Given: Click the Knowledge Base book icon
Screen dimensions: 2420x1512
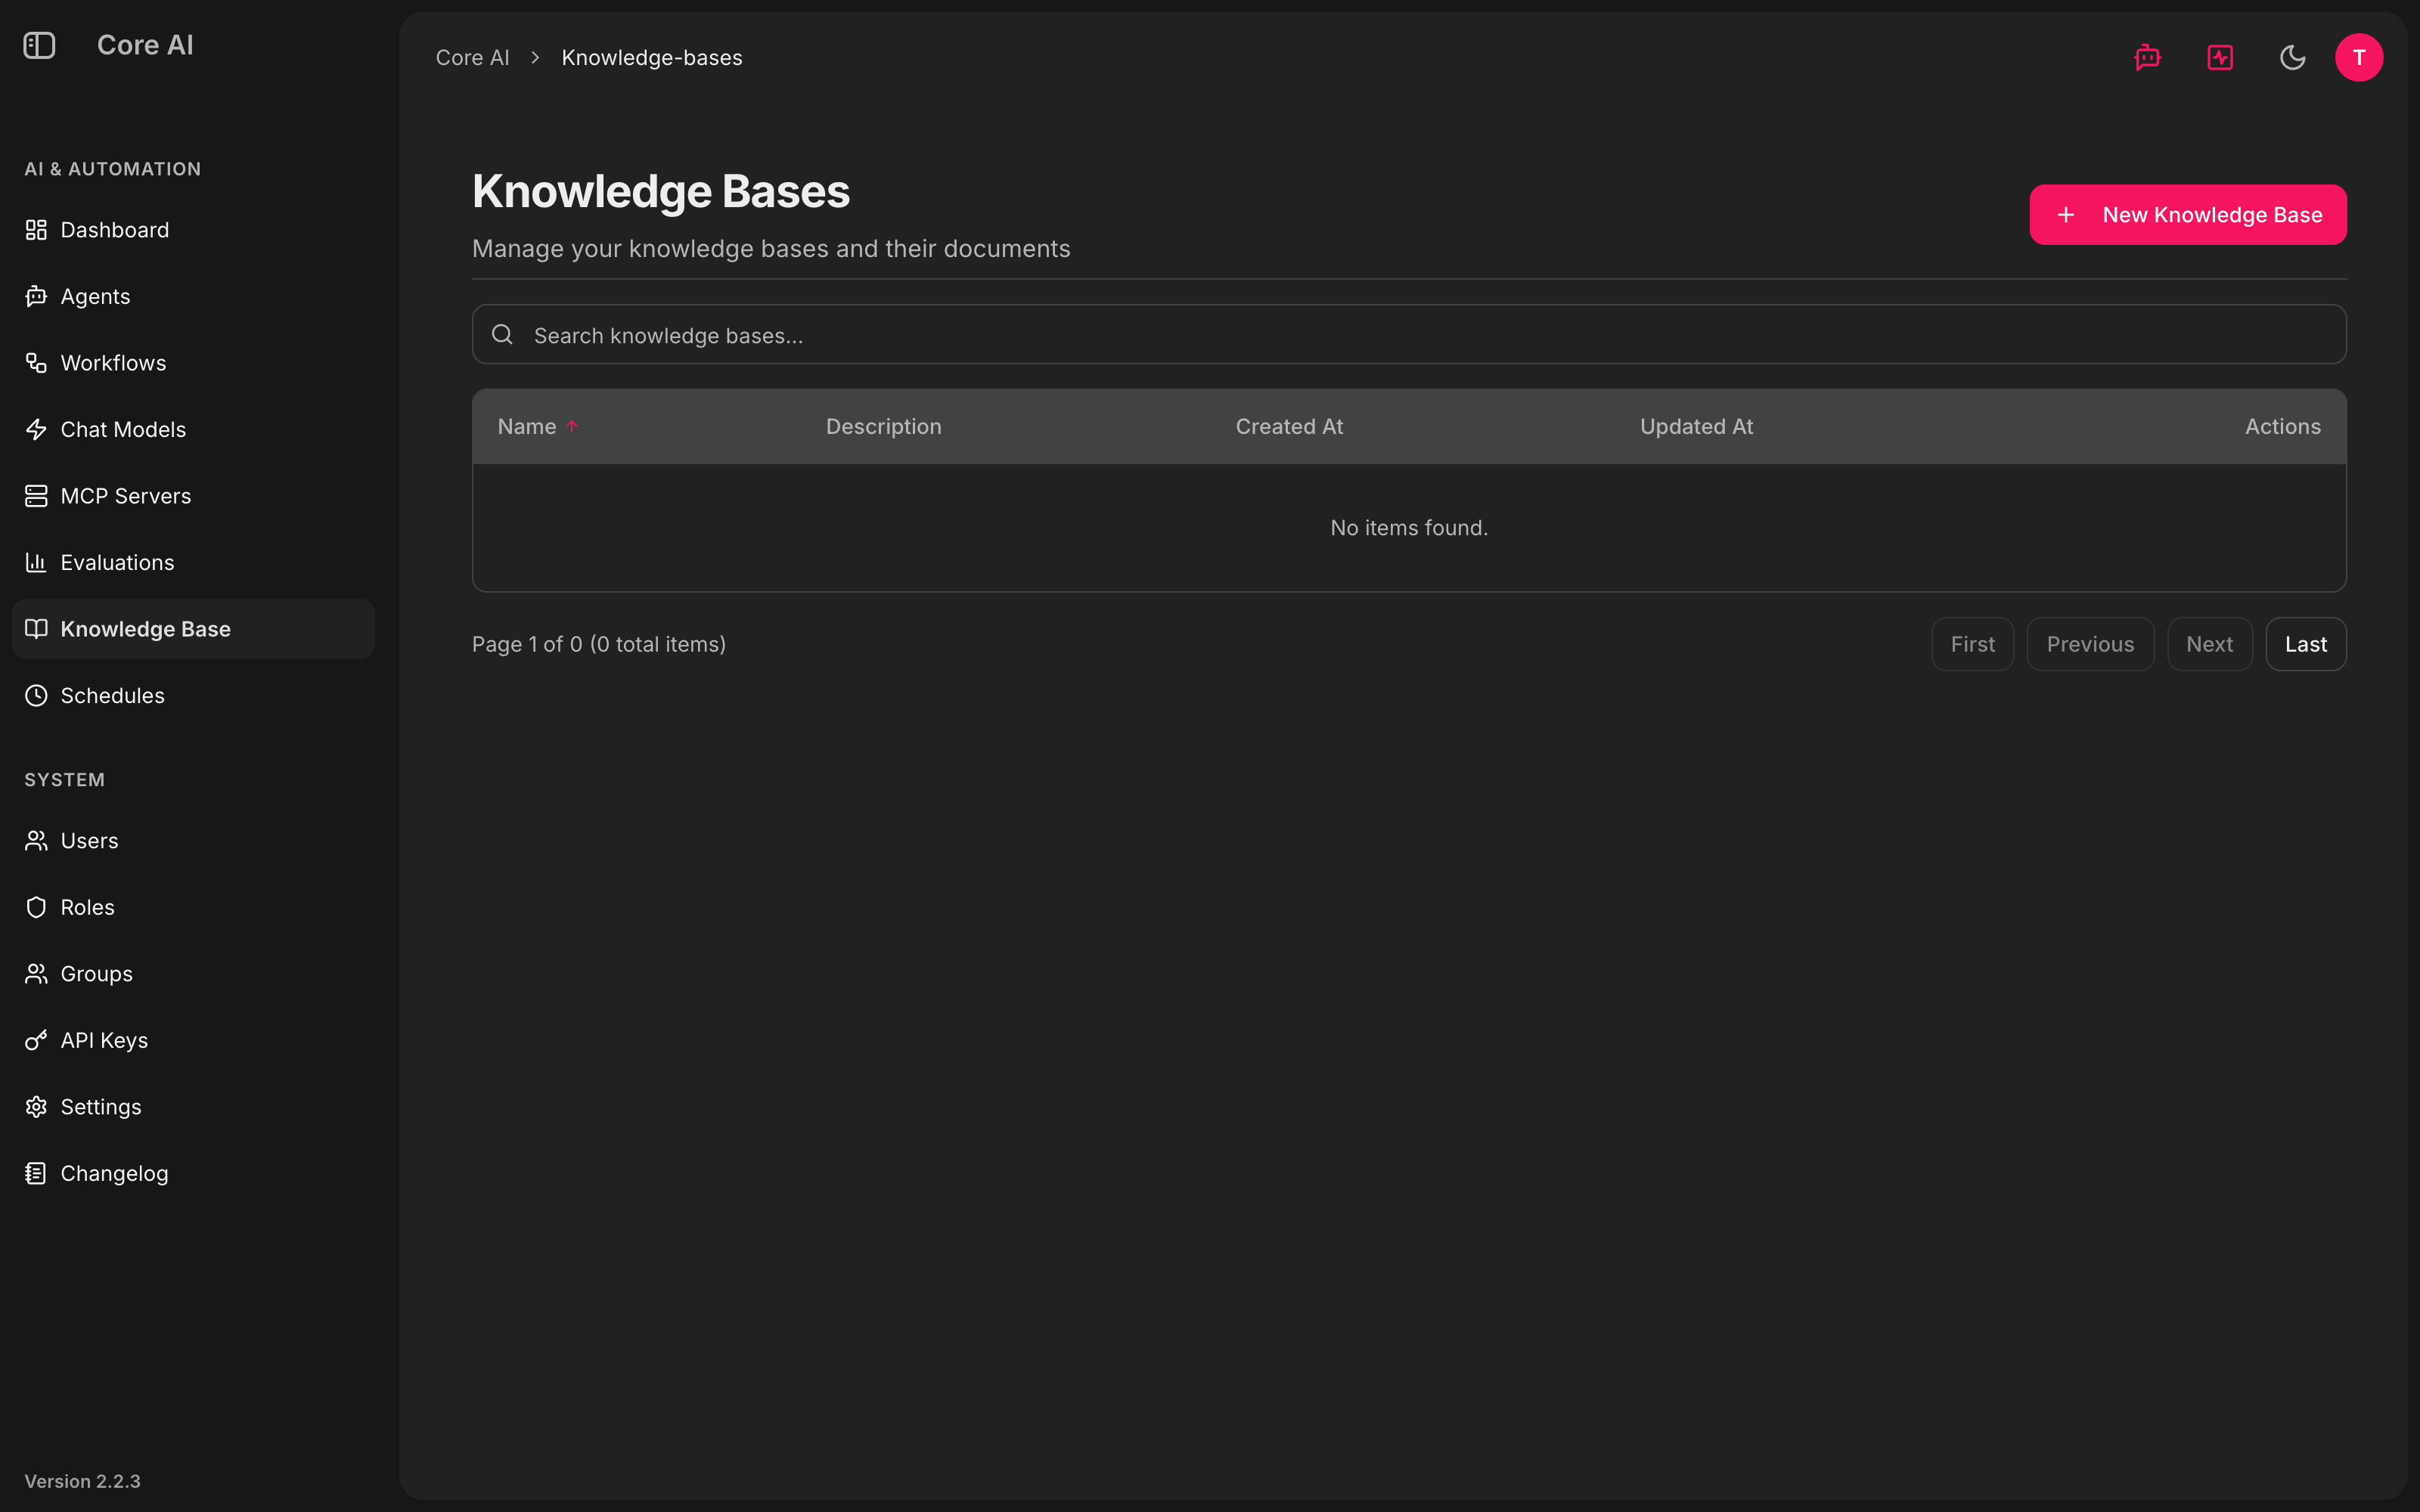Looking at the screenshot, I should point(36,629).
